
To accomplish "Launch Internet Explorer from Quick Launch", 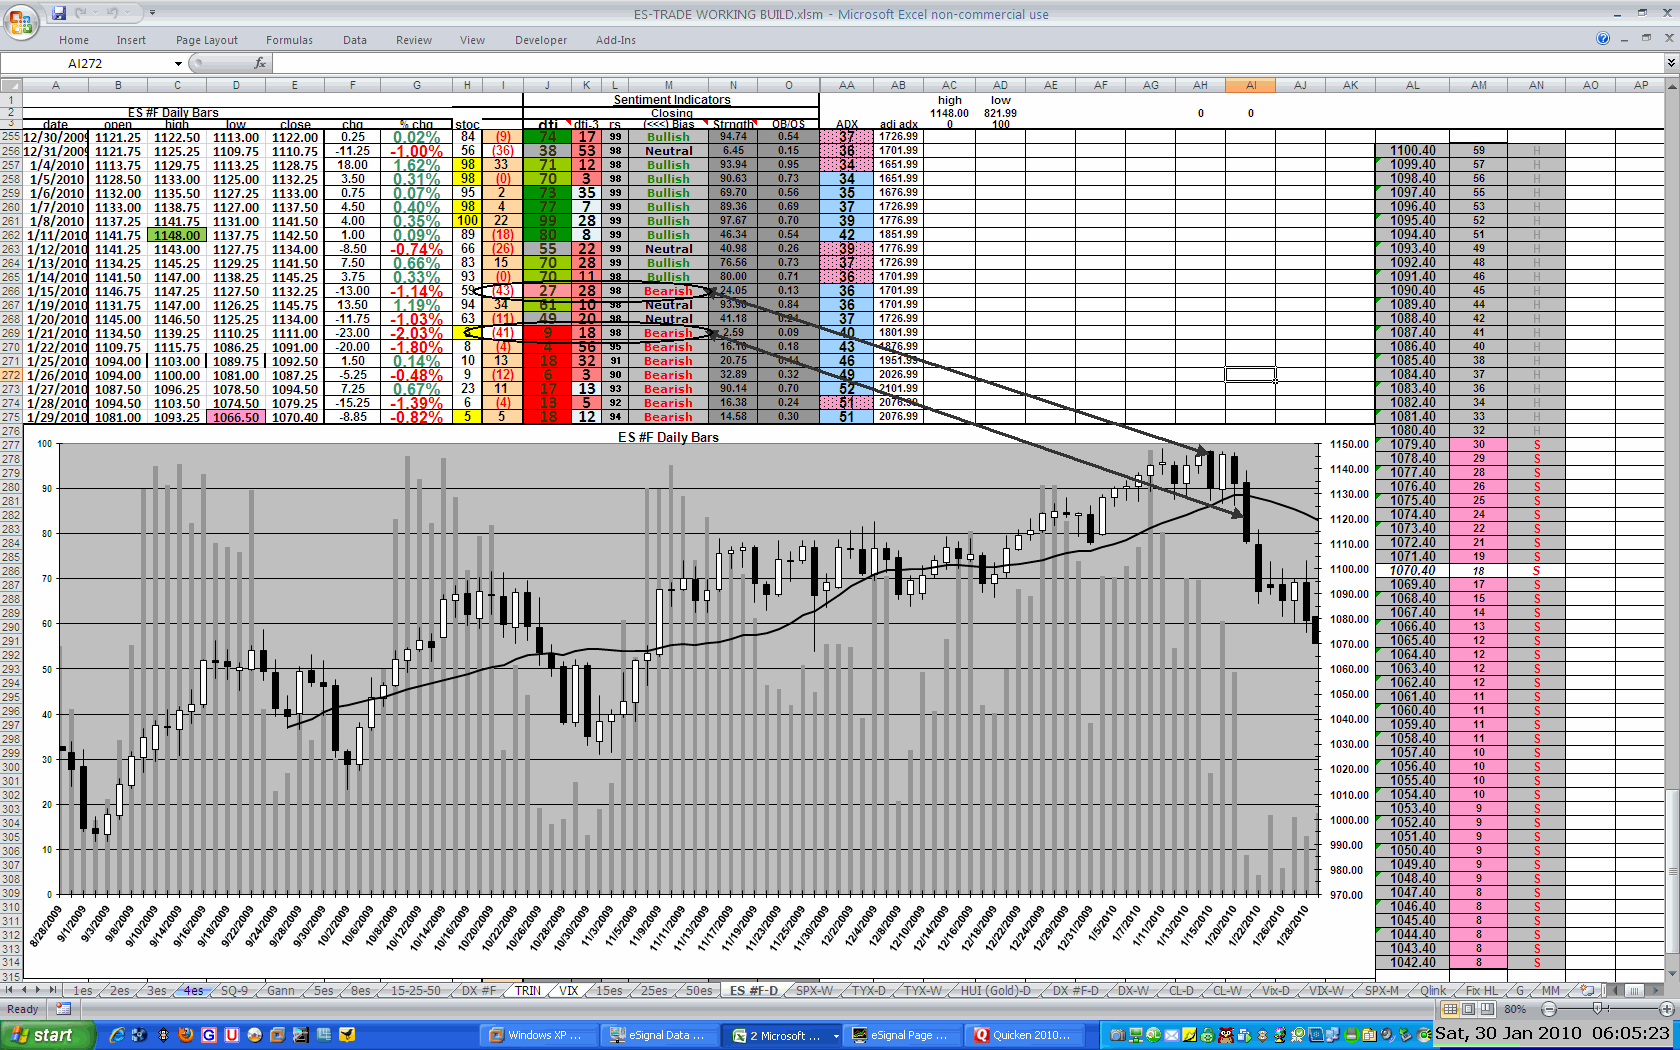I will [117, 1035].
